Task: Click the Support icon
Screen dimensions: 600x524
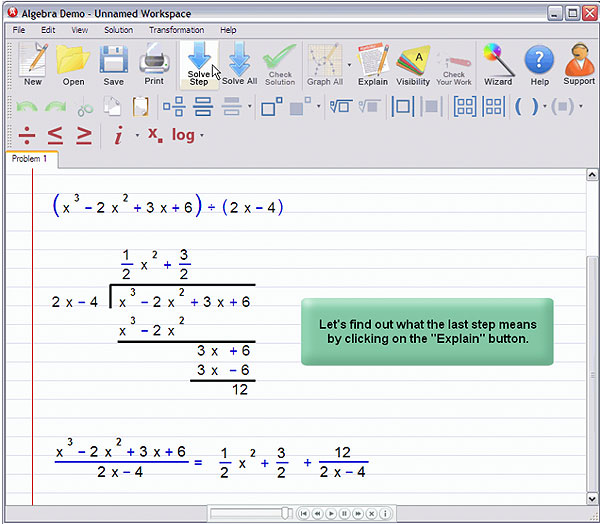Action: coord(578,64)
